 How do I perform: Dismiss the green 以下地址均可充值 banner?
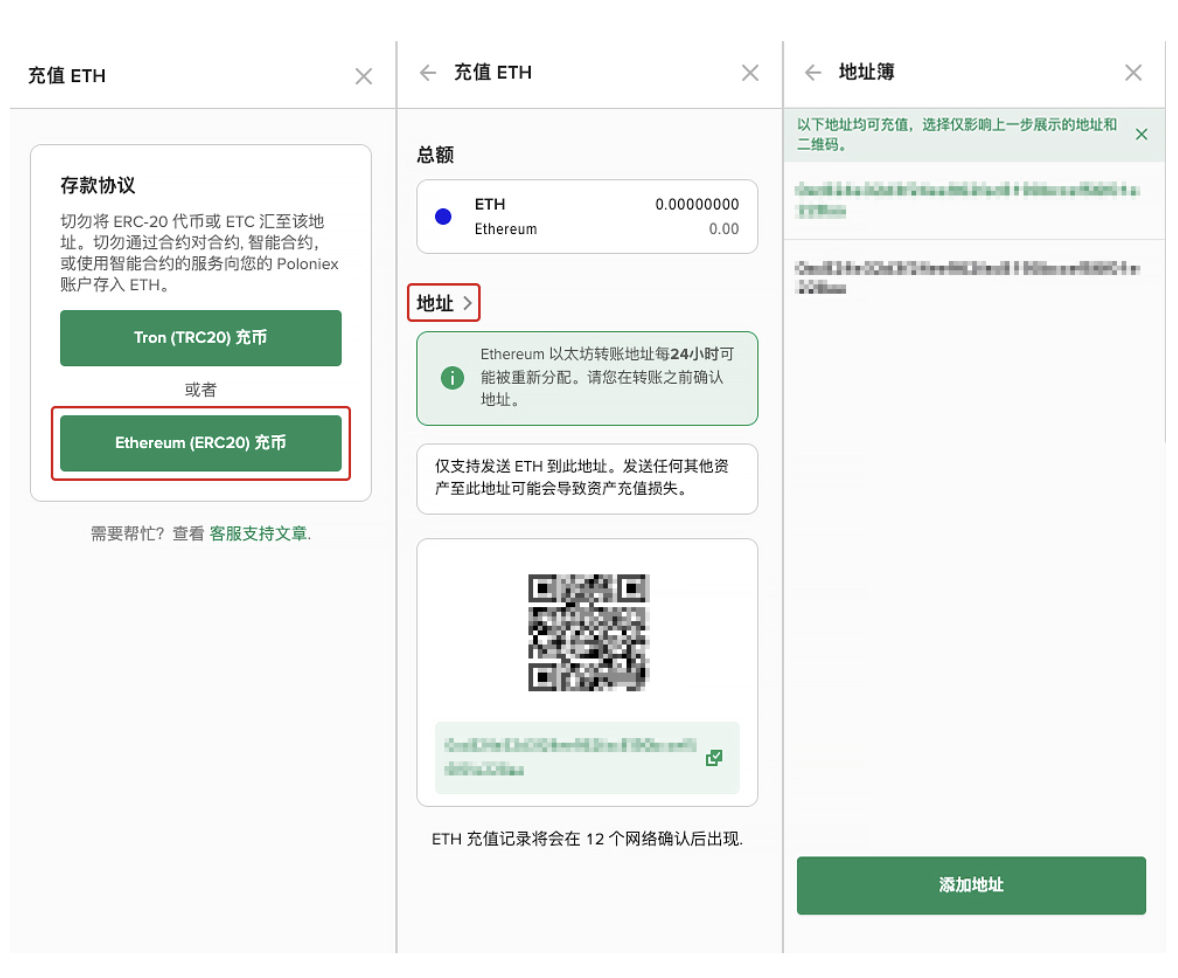(x=1141, y=134)
